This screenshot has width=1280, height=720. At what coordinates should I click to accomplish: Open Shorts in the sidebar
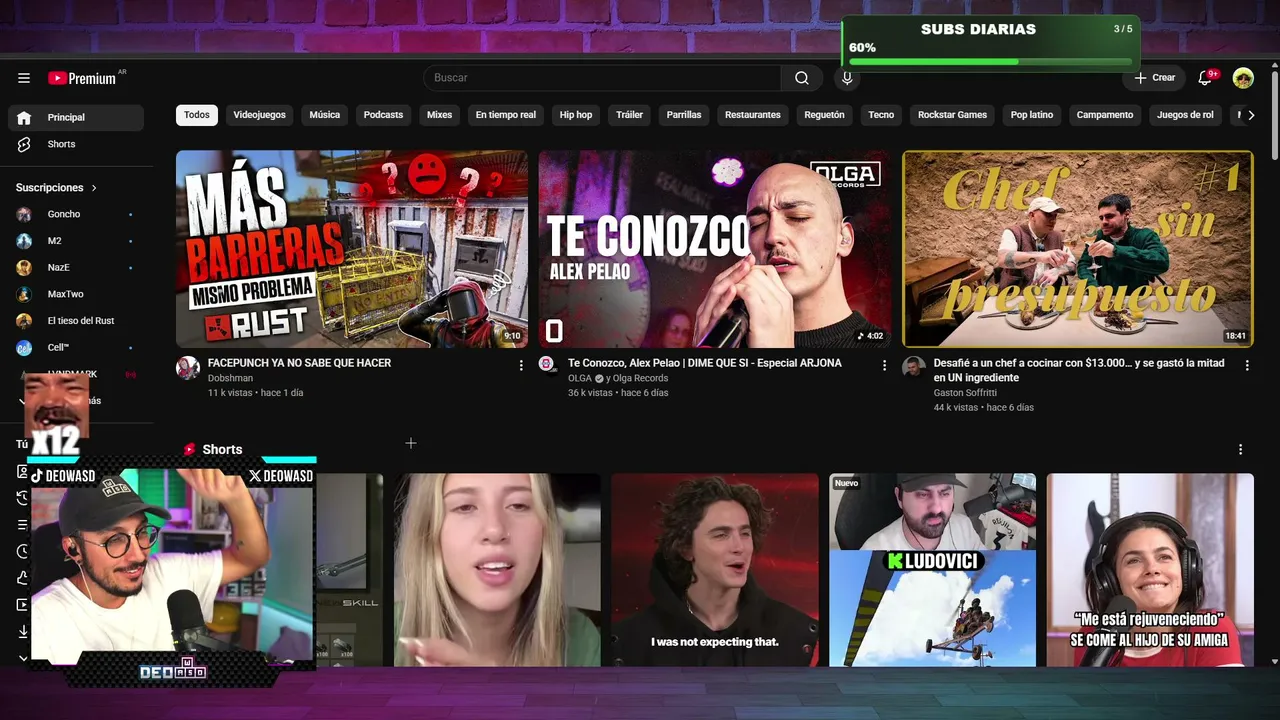point(76,144)
